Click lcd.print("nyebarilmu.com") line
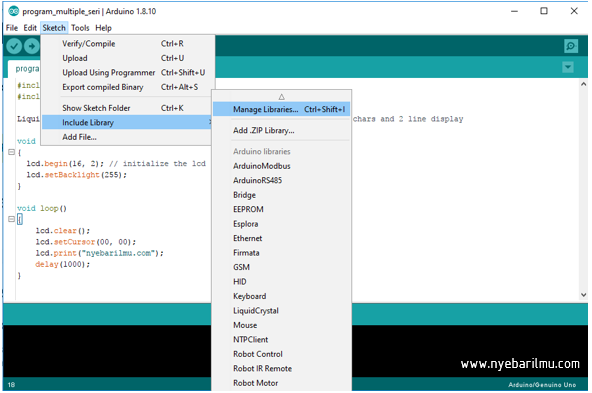The height and width of the screenshot is (393, 592). (99, 253)
